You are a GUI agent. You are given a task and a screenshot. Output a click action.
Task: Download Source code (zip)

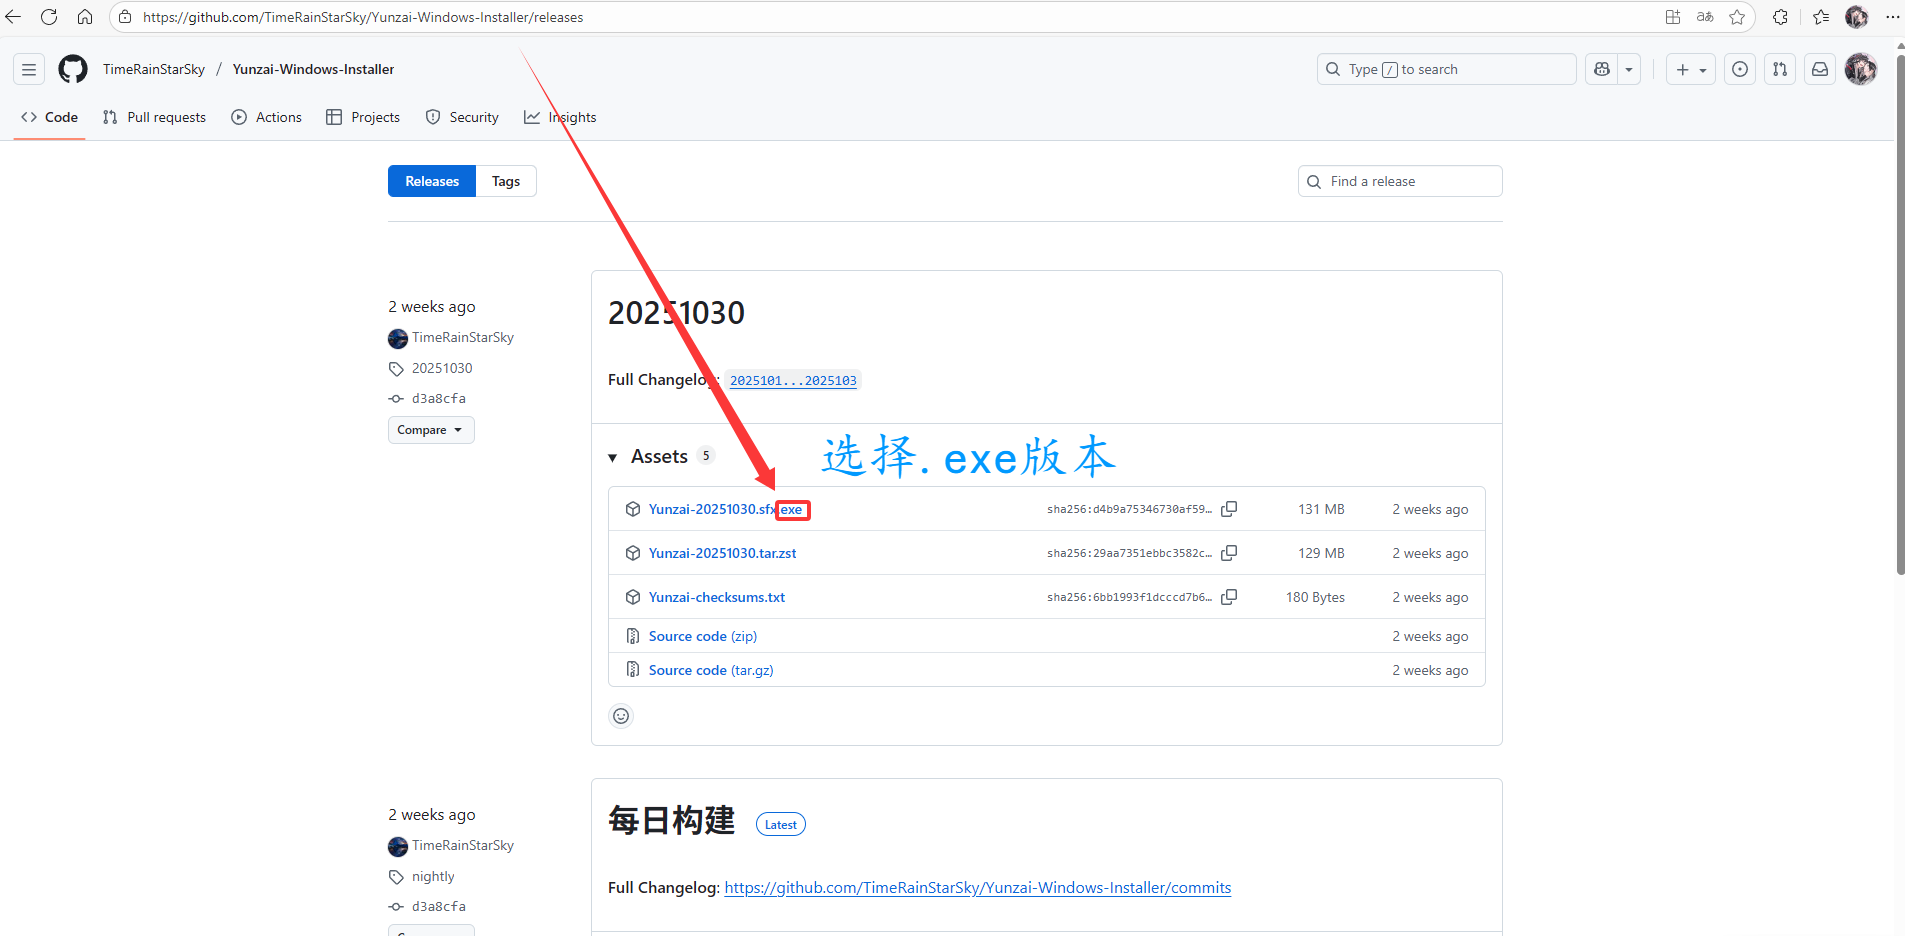coord(702,636)
